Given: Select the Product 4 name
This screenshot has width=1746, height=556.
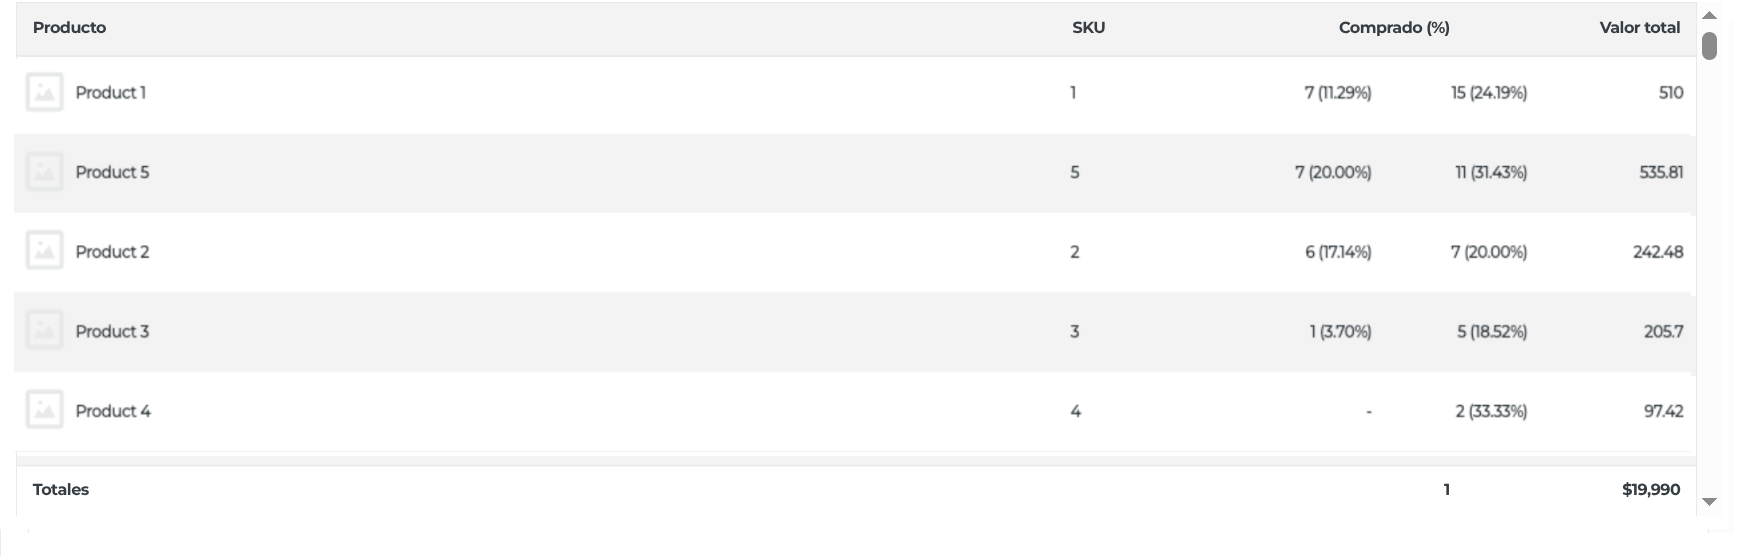Looking at the screenshot, I should pyautogui.click(x=113, y=410).
